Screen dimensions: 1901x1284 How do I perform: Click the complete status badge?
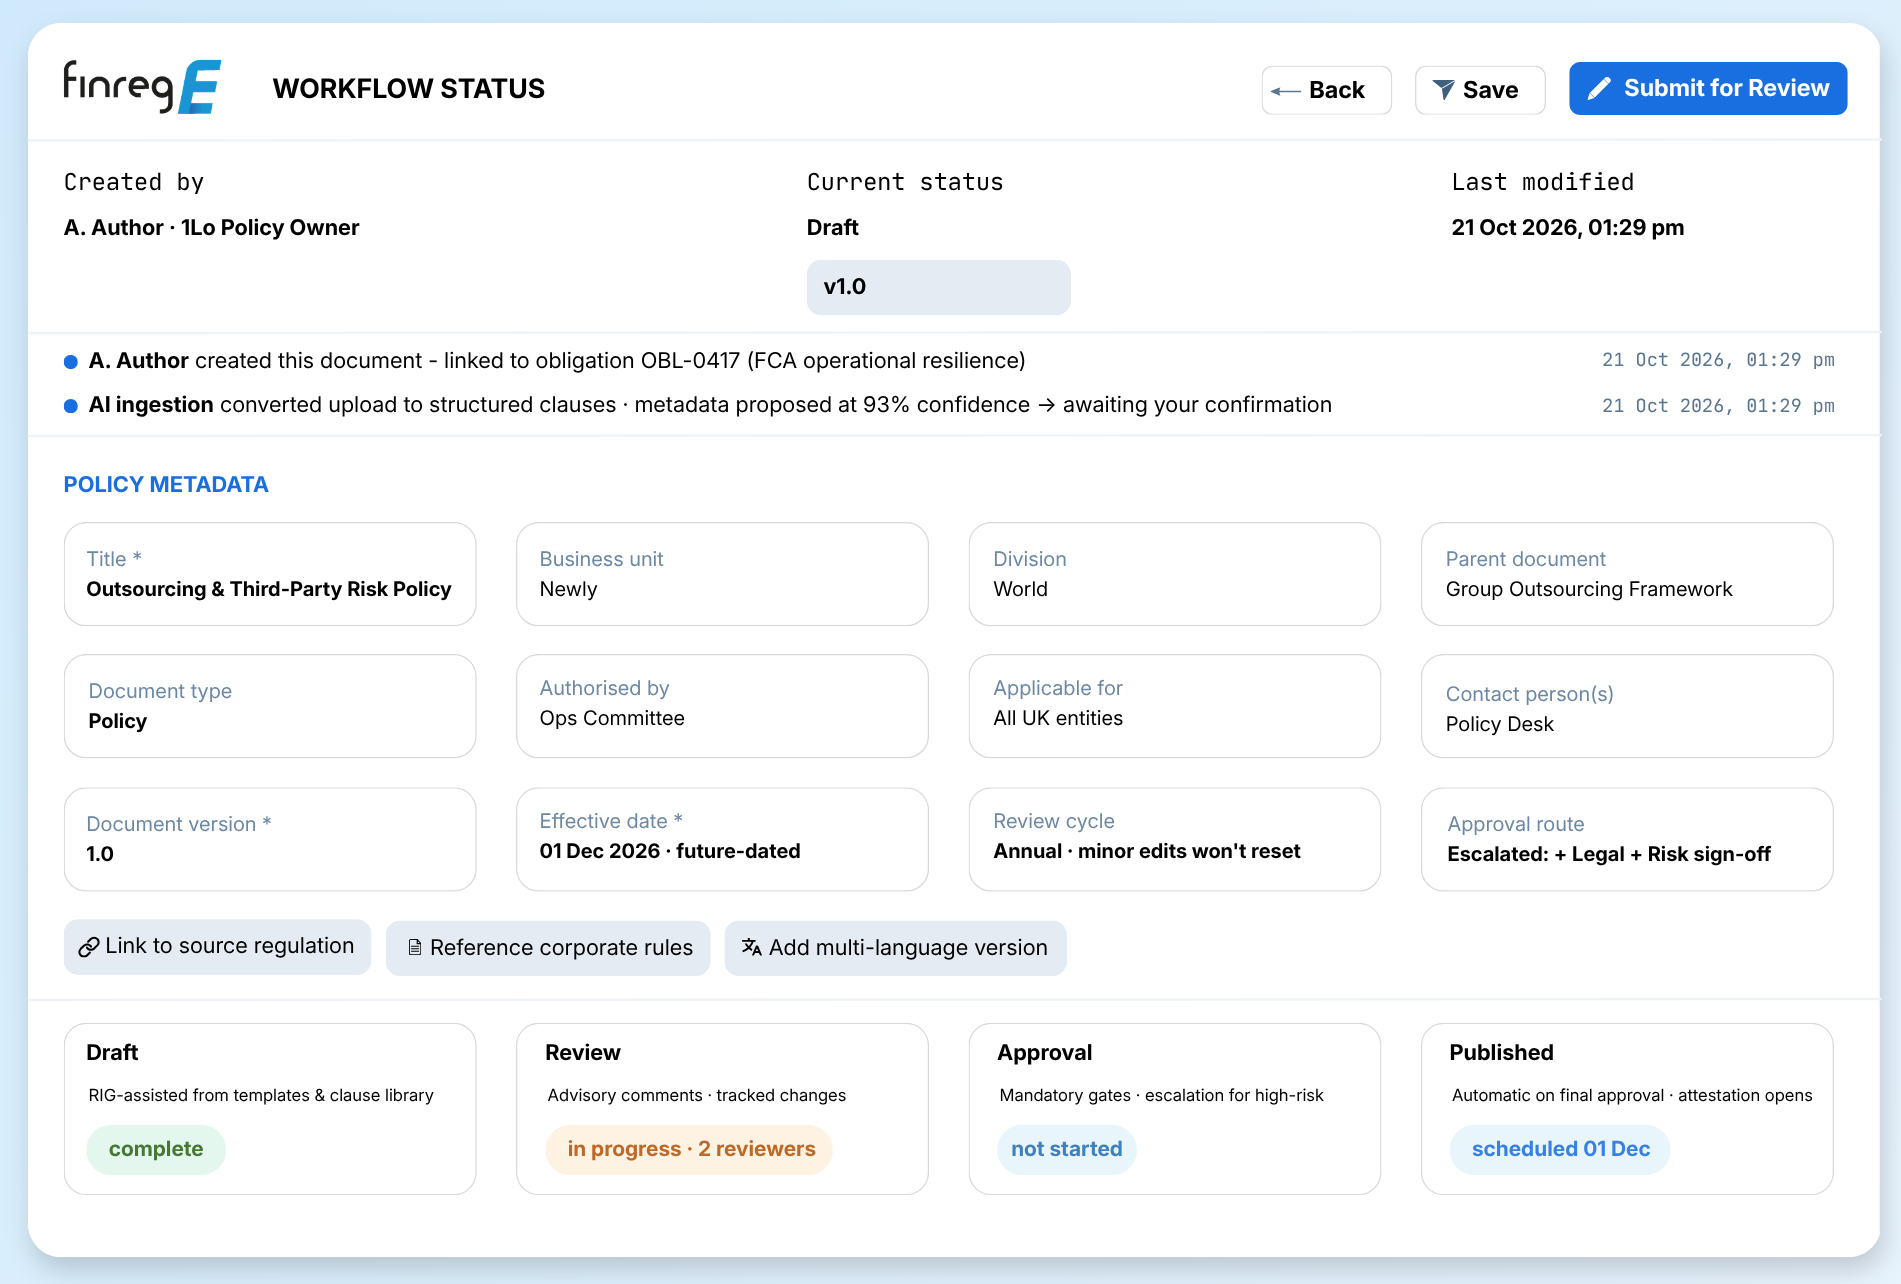point(156,1149)
